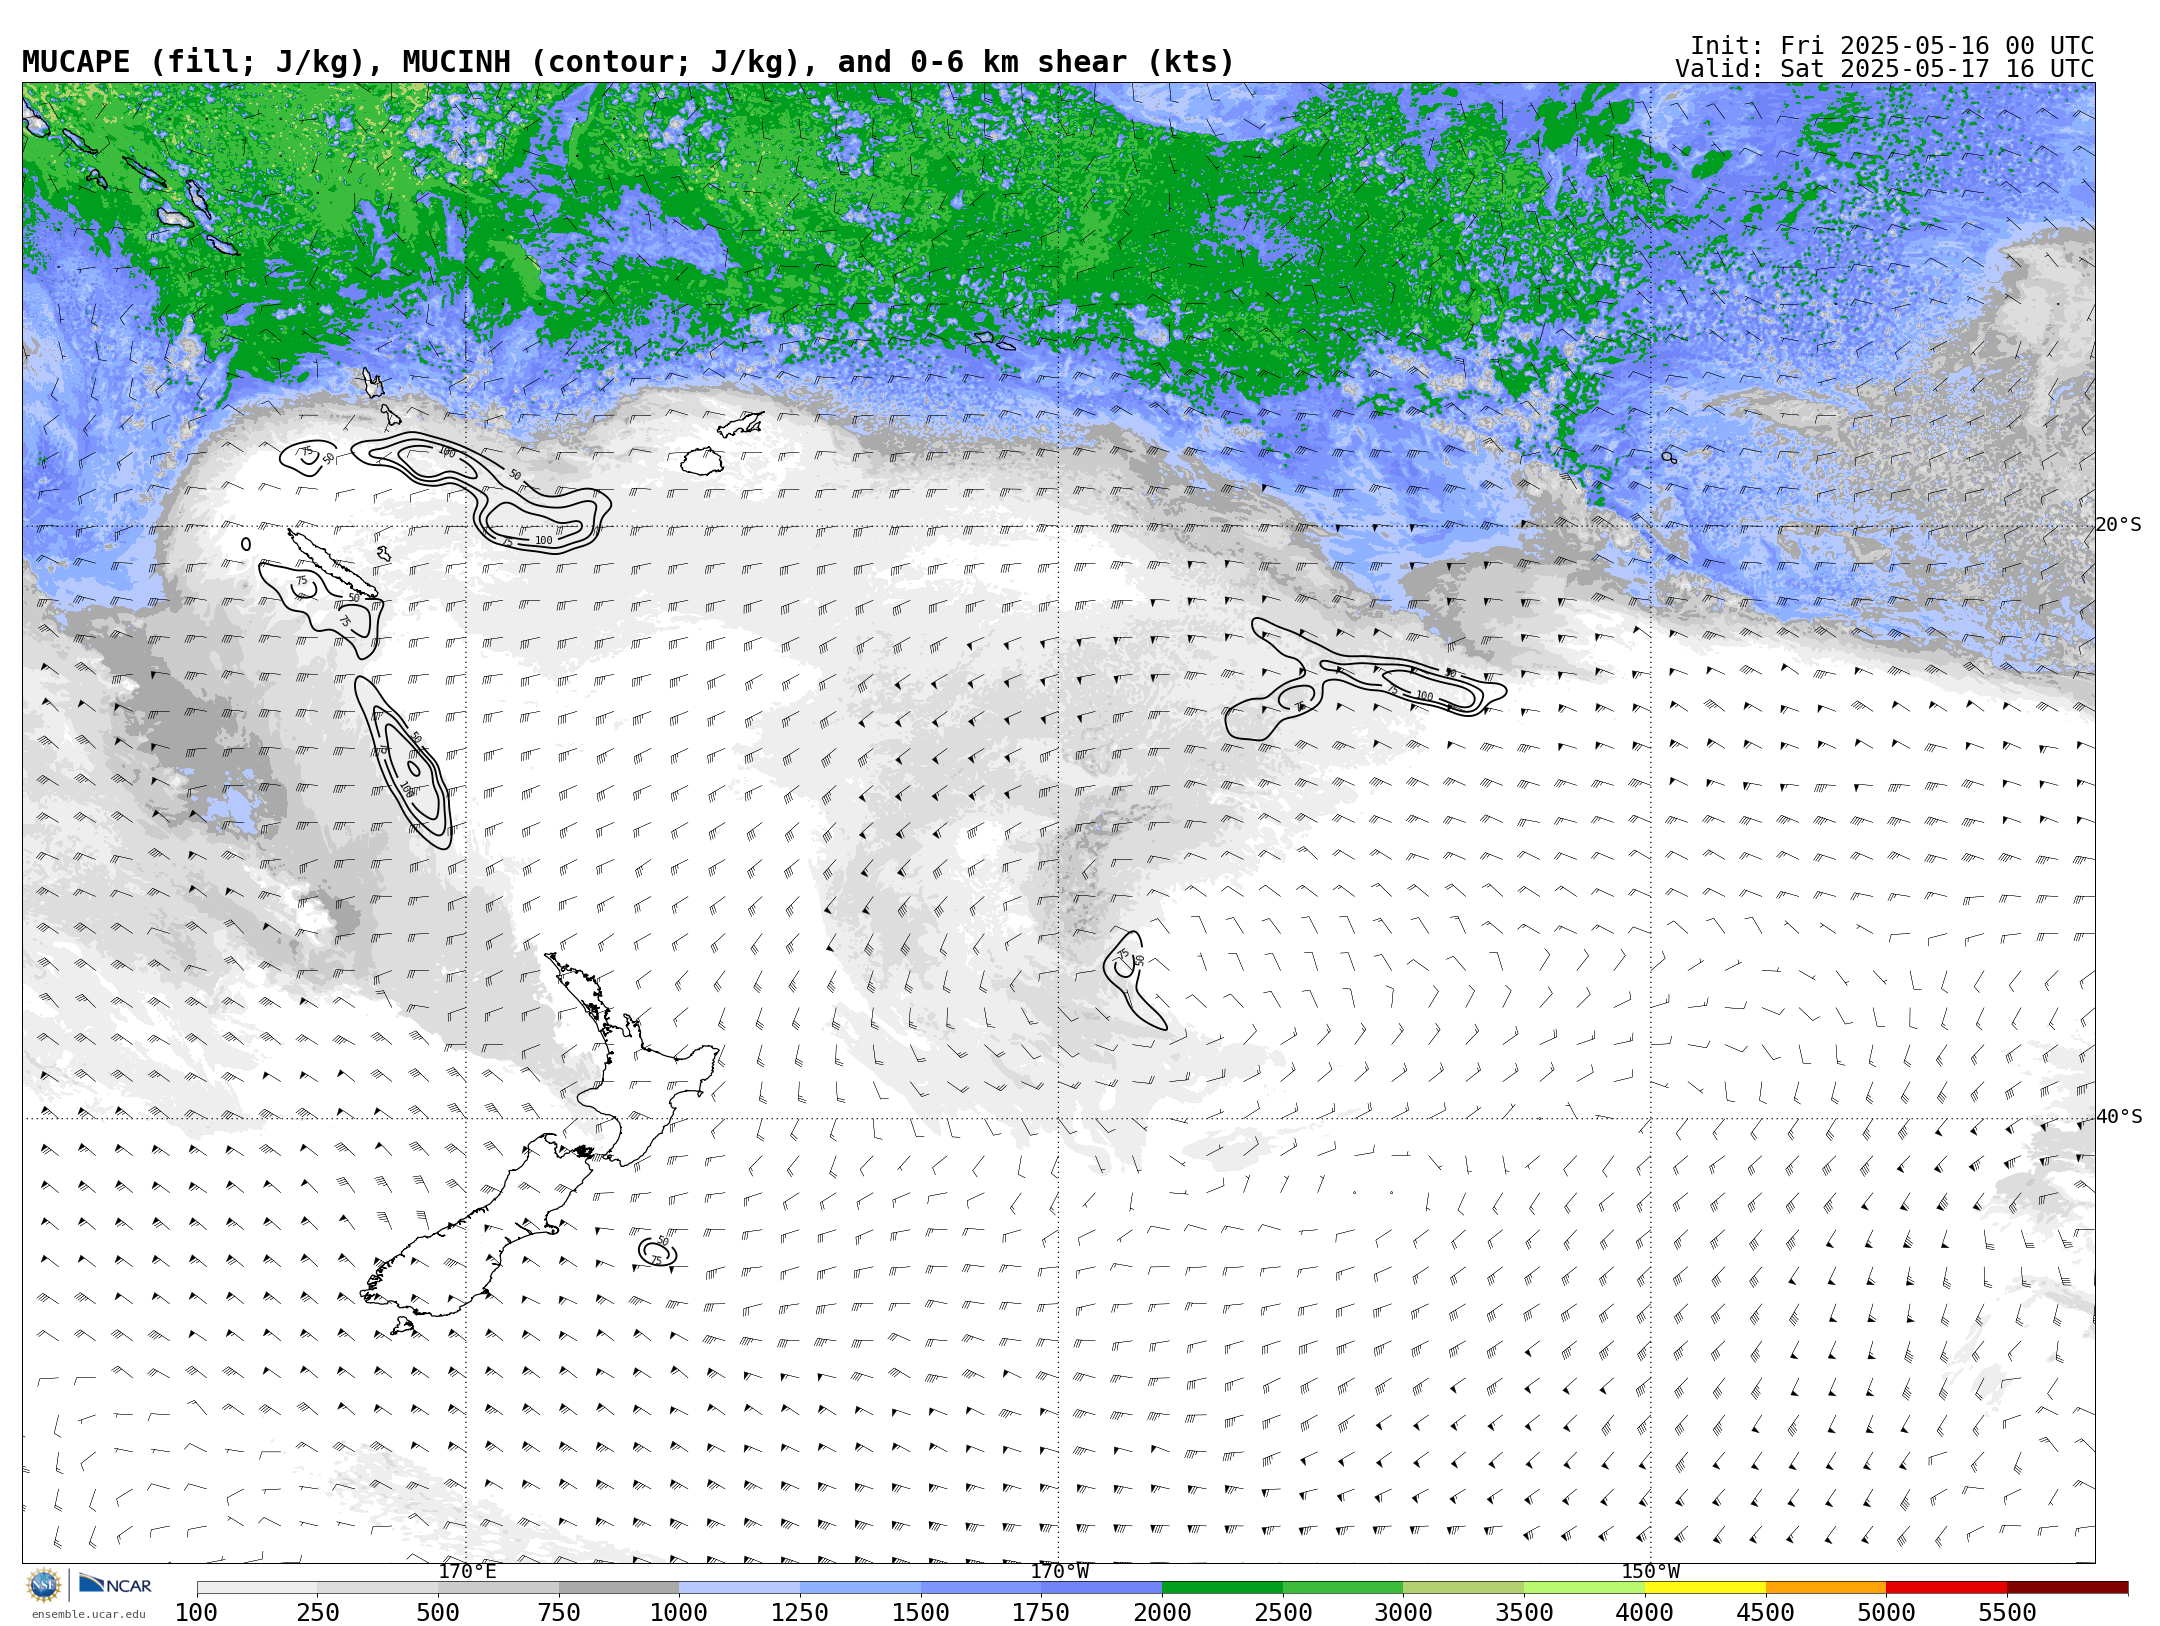The width and height of the screenshot is (2160, 1626).
Task: Click the MUCAPE plot title text
Action: click(x=628, y=62)
